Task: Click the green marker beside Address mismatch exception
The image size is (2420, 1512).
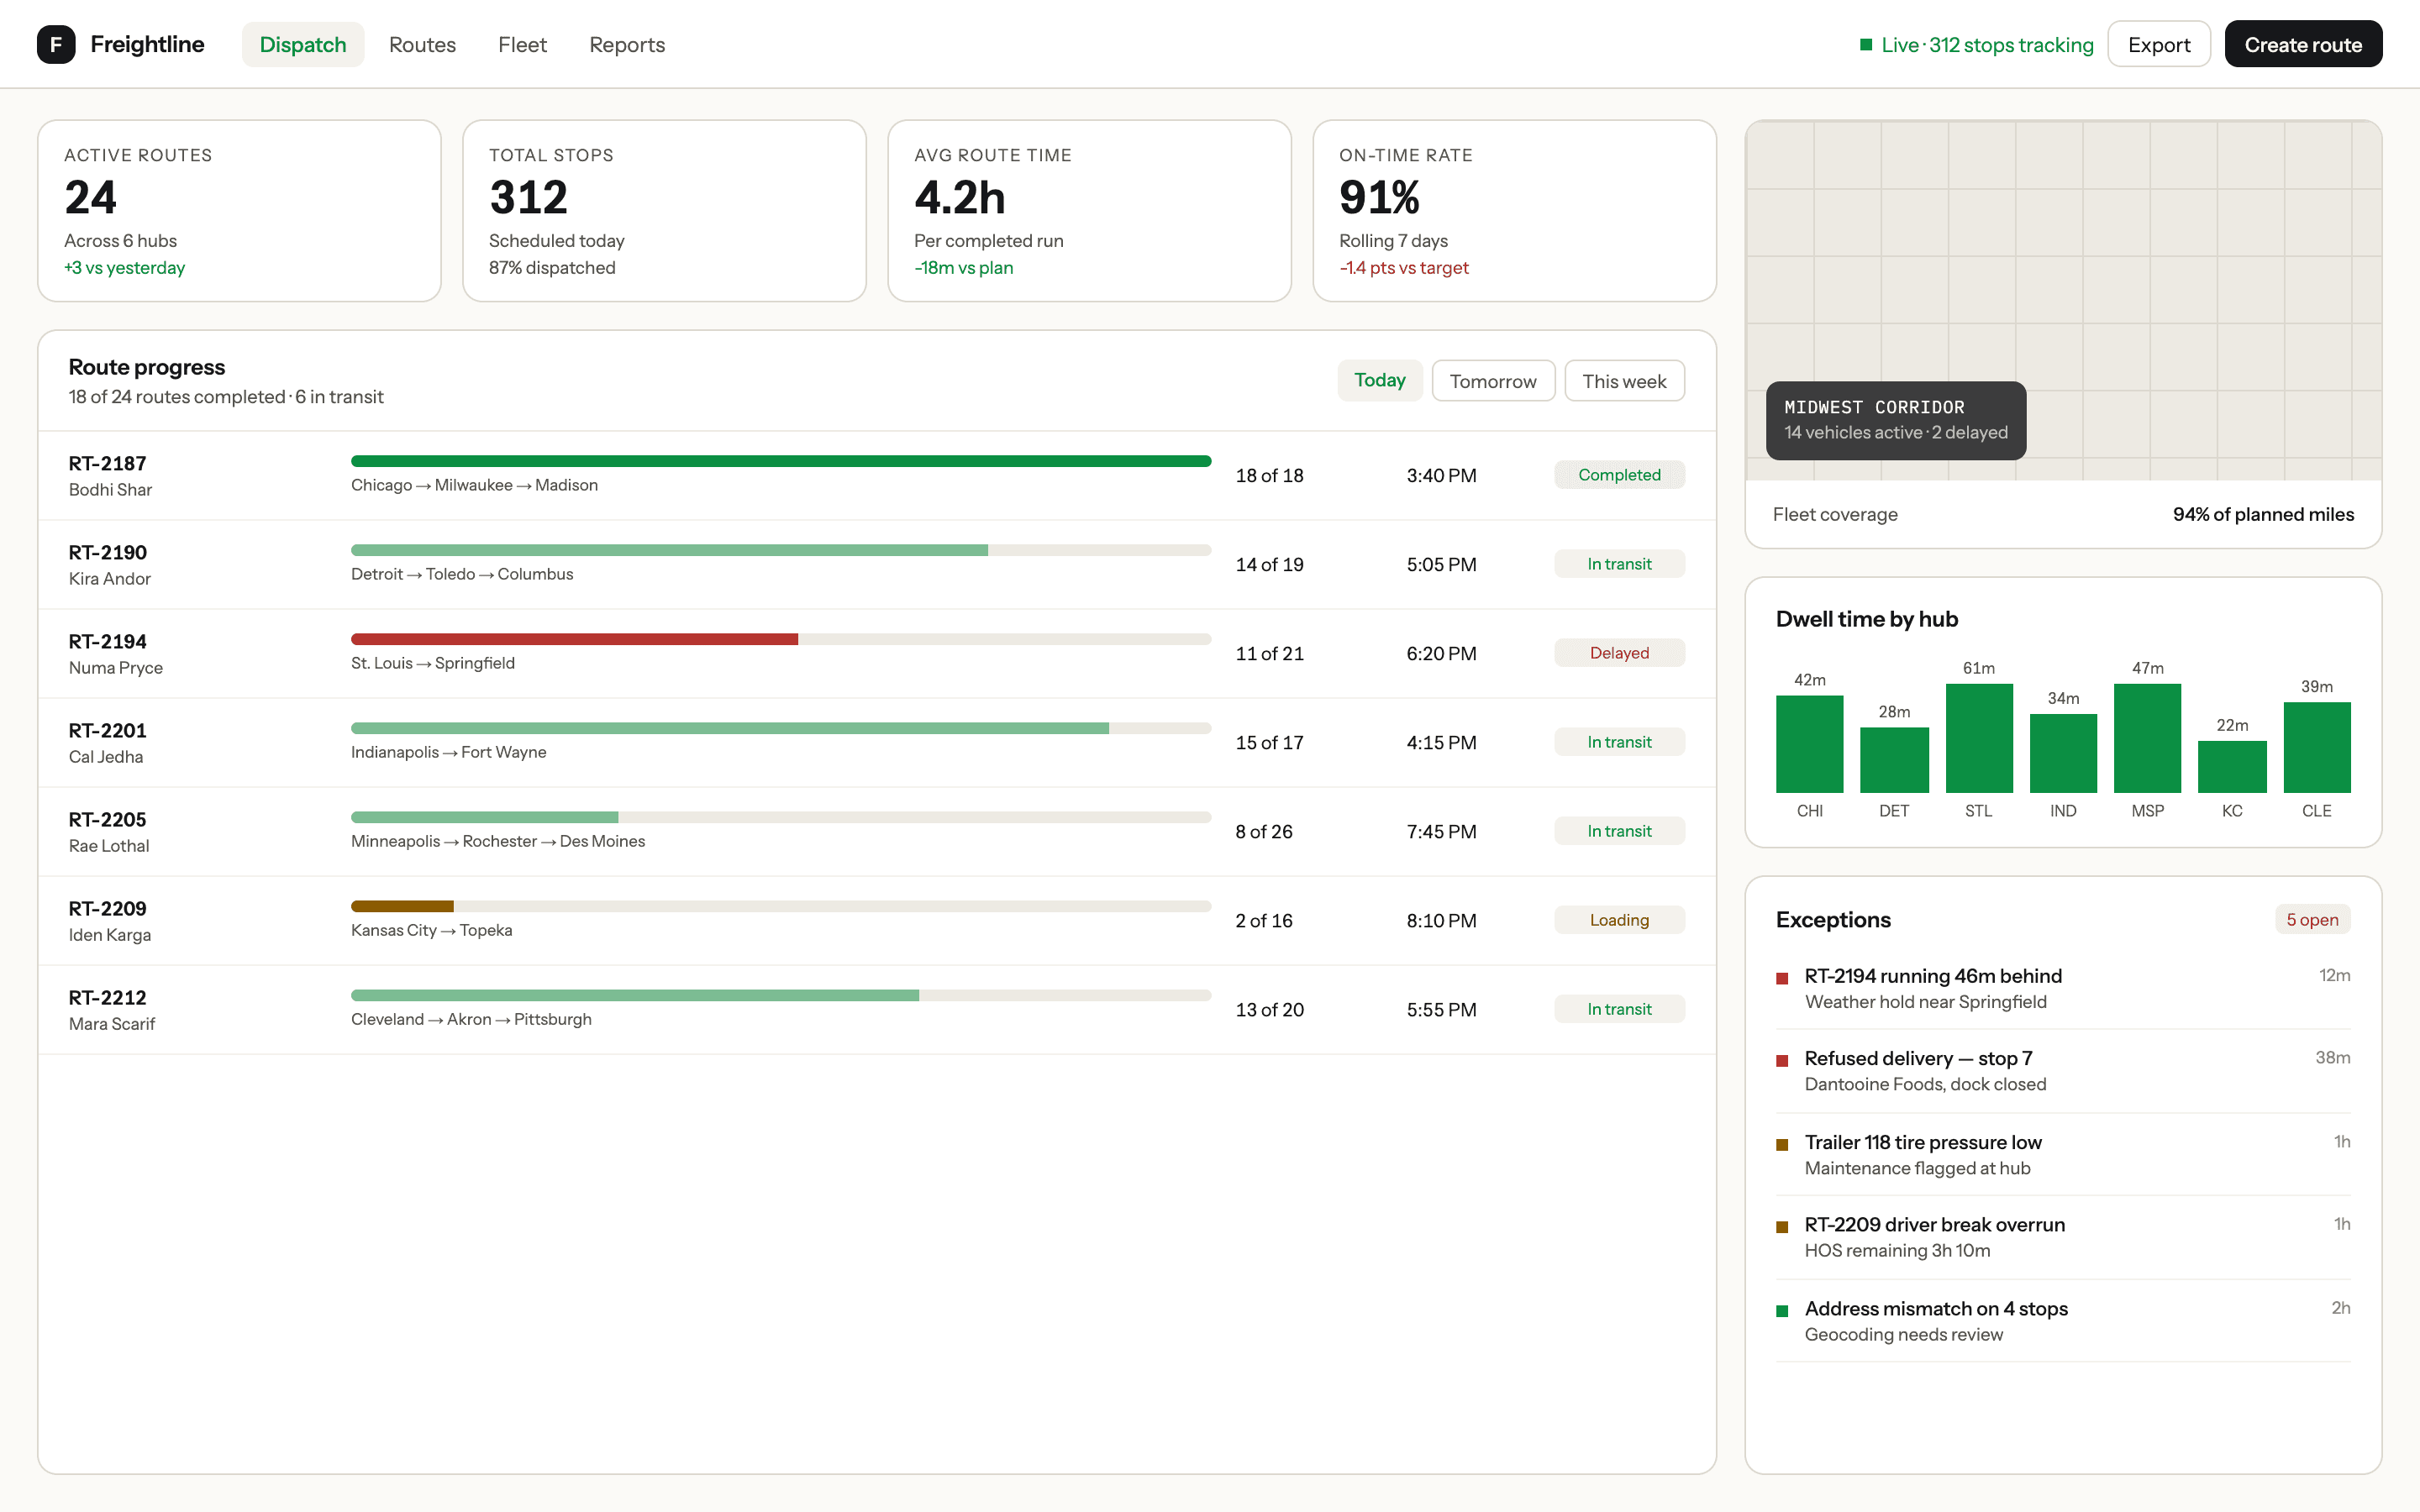Action: [x=1782, y=1310]
